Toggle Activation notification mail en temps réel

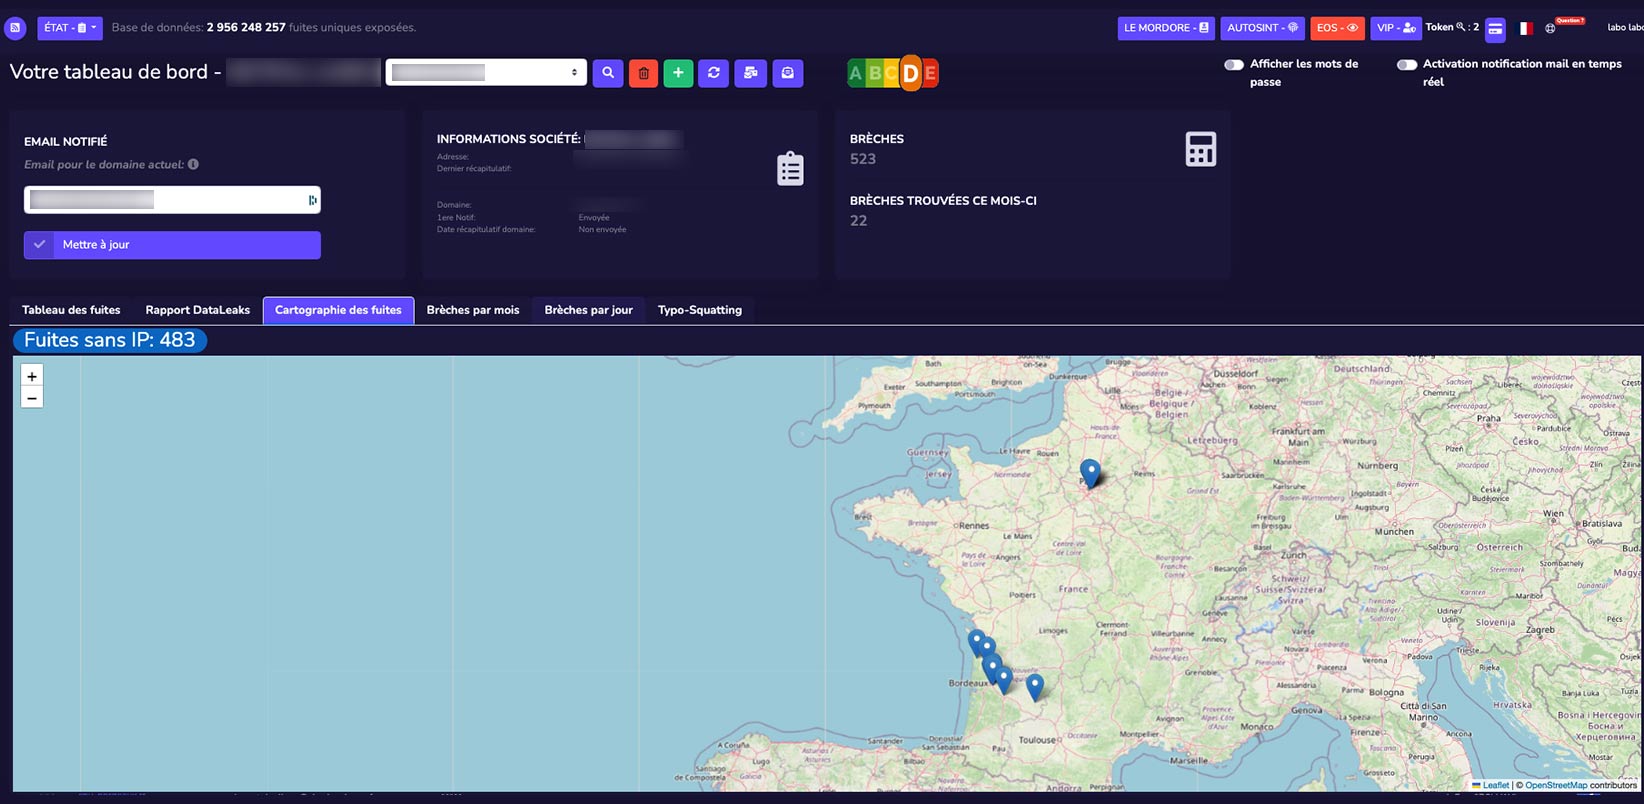point(1407,65)
